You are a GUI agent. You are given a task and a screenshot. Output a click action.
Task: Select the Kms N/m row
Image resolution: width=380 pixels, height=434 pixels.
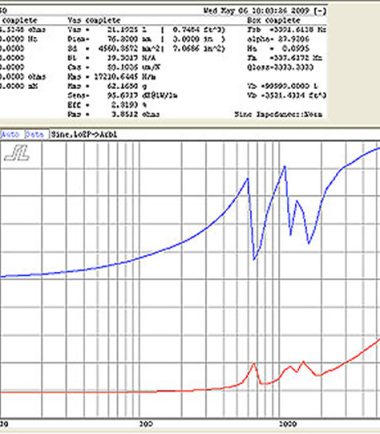[x=112, y=77]
